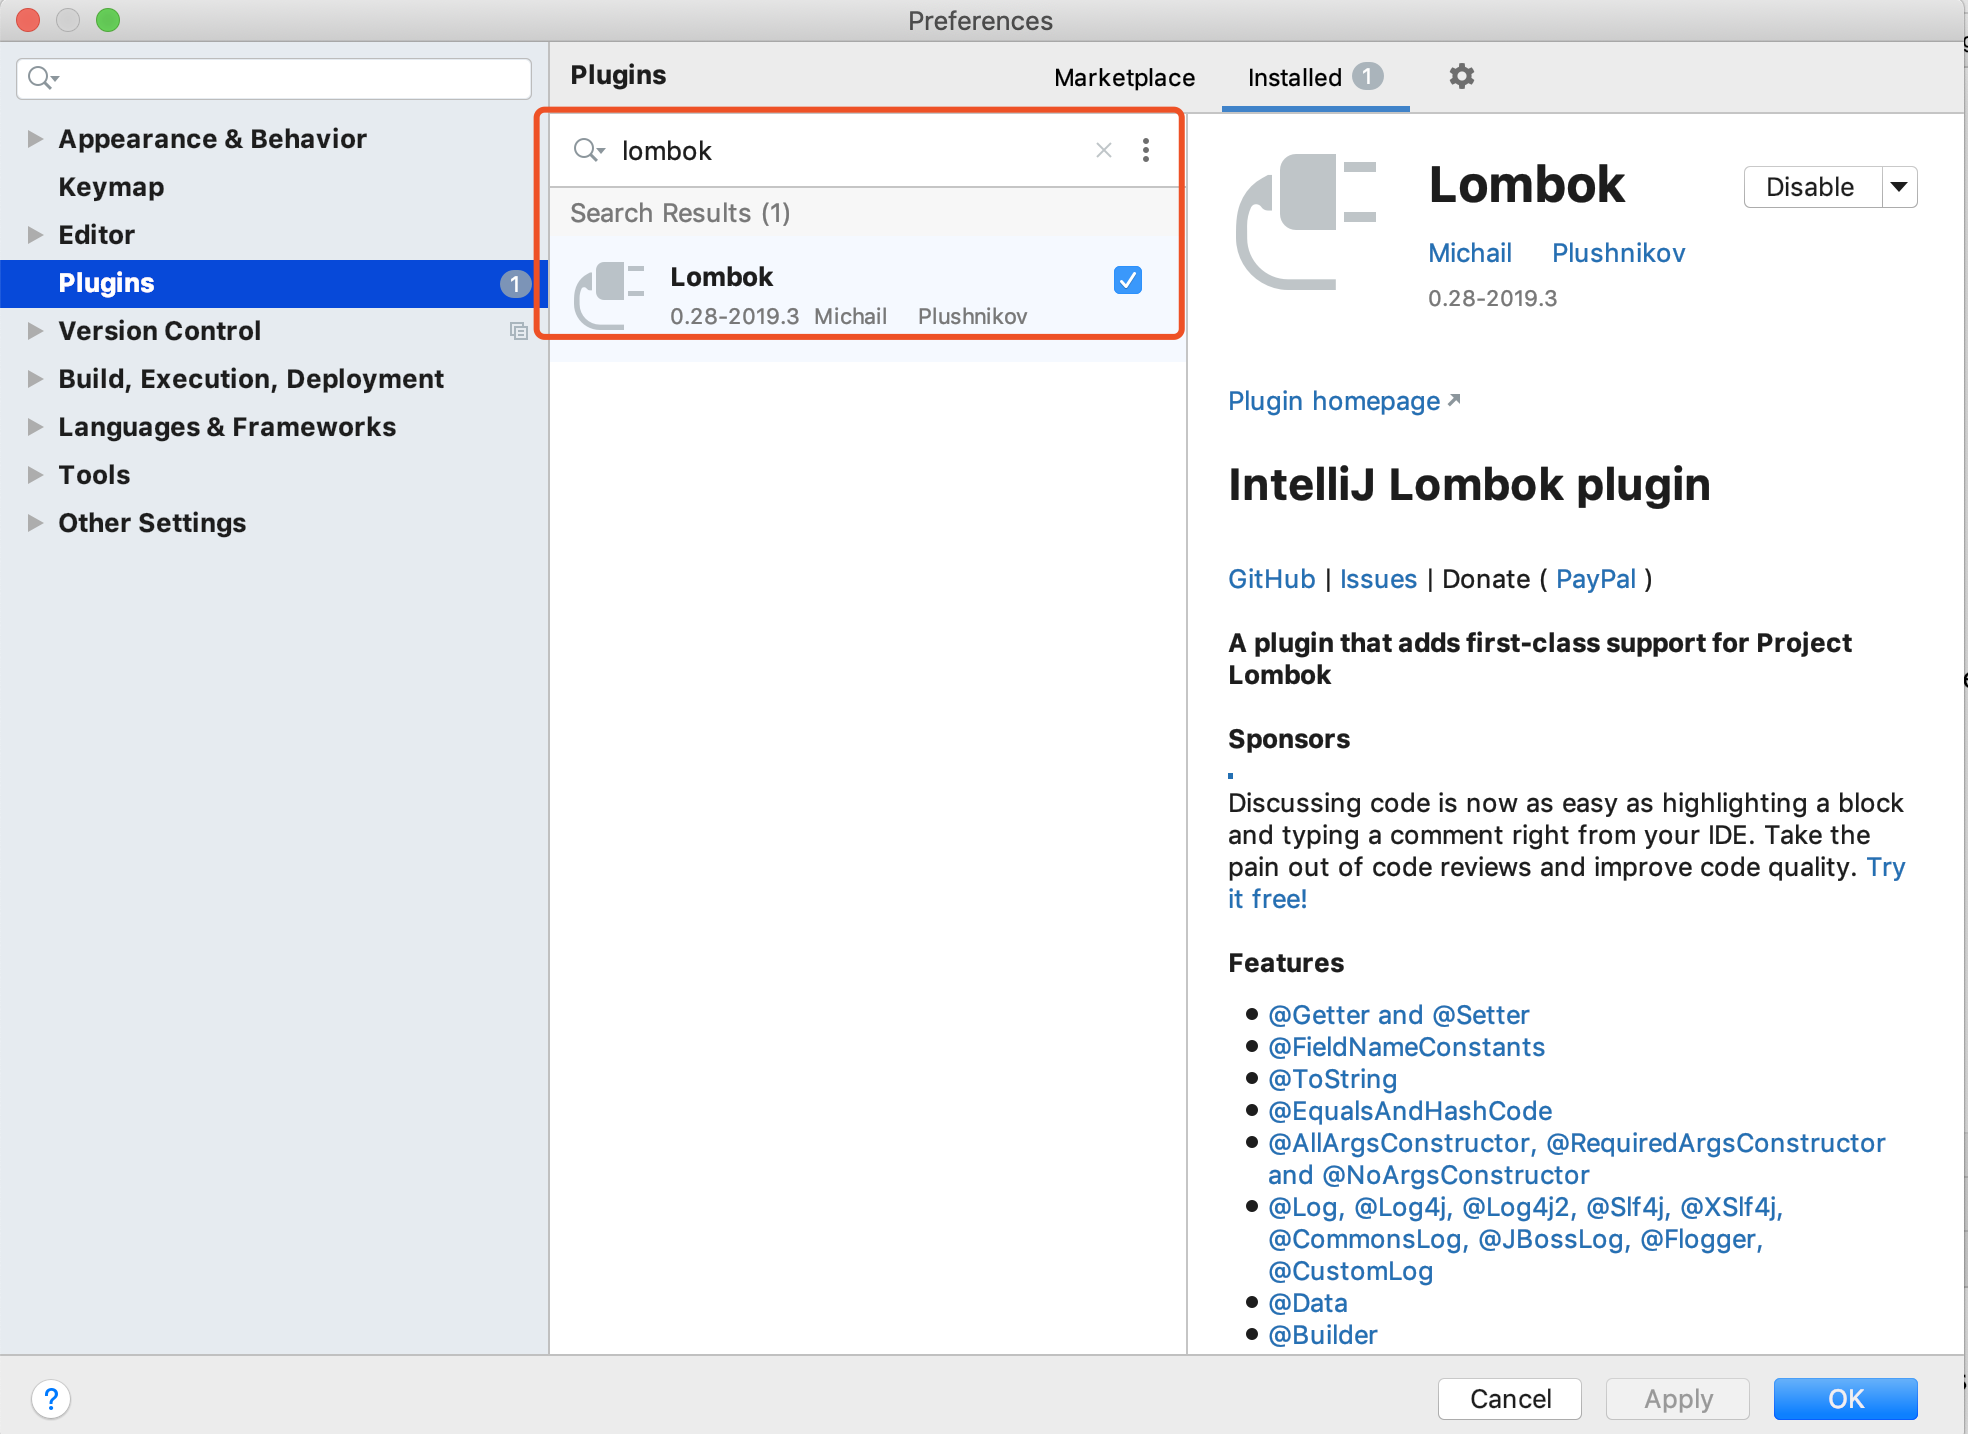The height and width of the screenshot is (1434, 1968).
Task: Expand Languages & Frameworks node
Action: (35, 427)
